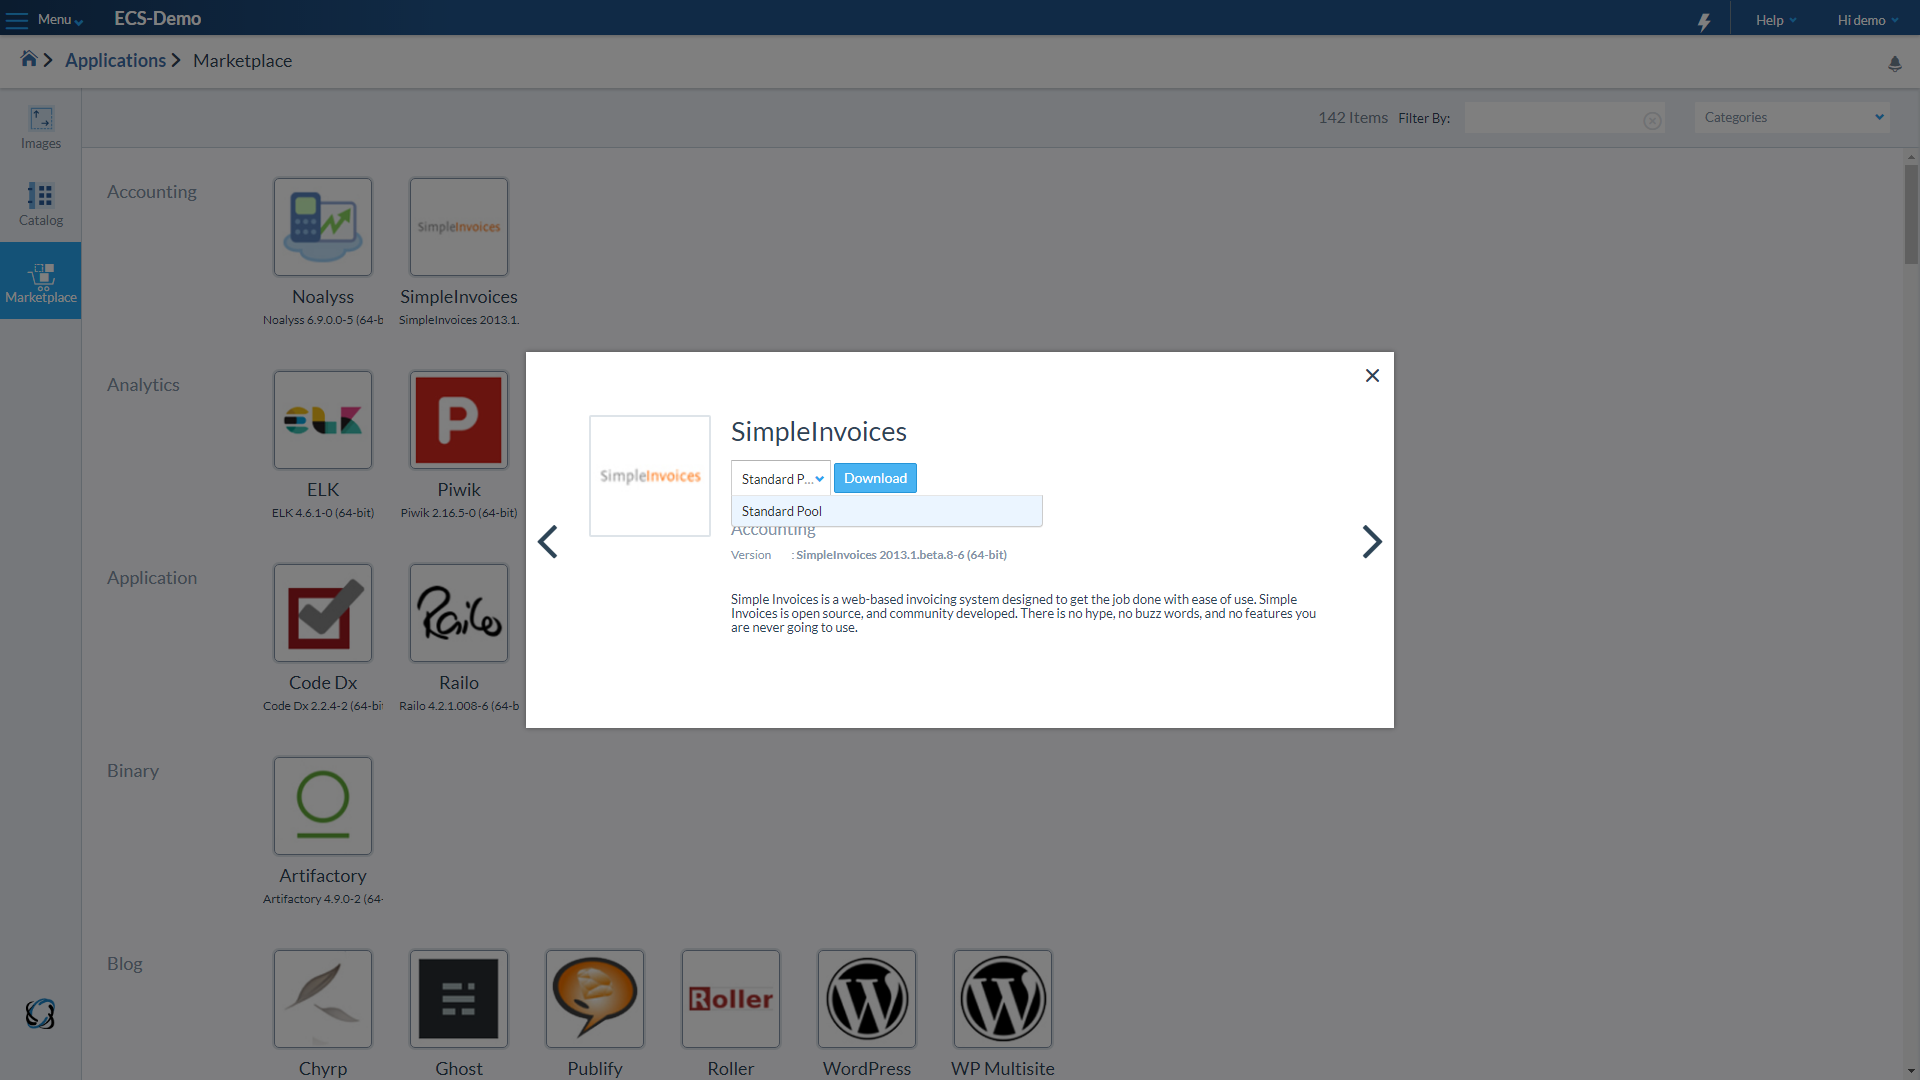Close the SimpleInvoices dialog
The width and height of the screenshot is (1920, 1080).
(1372, 376)
